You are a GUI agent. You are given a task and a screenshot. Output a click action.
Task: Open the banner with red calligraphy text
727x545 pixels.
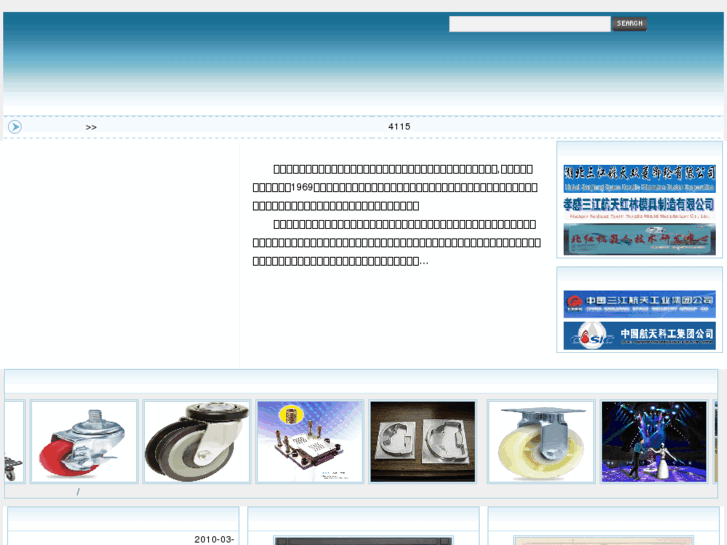[639, 239]
